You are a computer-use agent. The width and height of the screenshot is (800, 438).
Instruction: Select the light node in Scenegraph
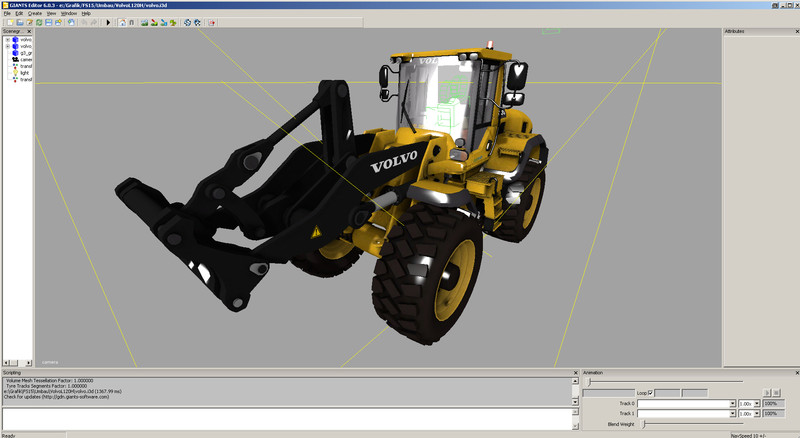(x=21, y=73)
